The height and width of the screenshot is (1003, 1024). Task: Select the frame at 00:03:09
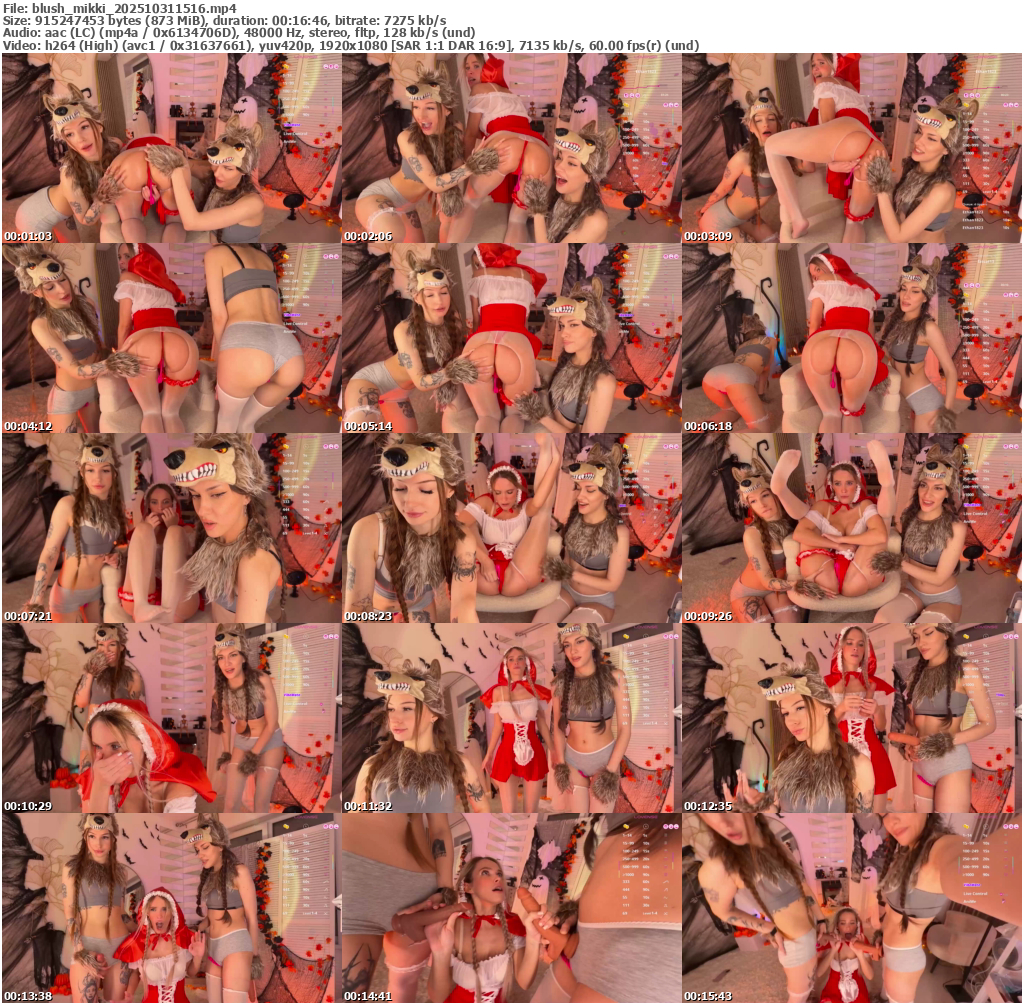click(852, 148)
